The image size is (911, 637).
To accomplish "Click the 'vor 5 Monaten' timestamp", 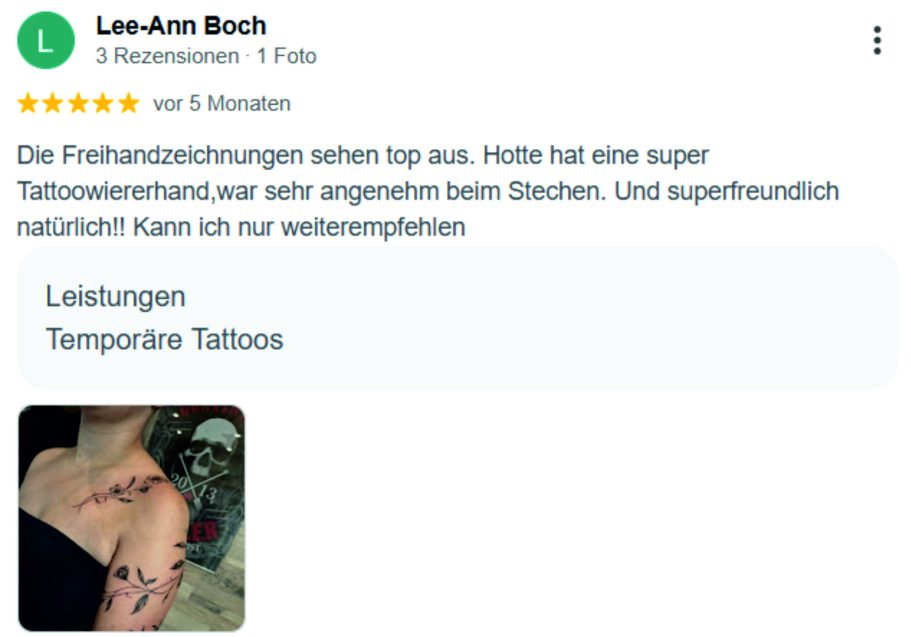I will [x=221, y=103].
